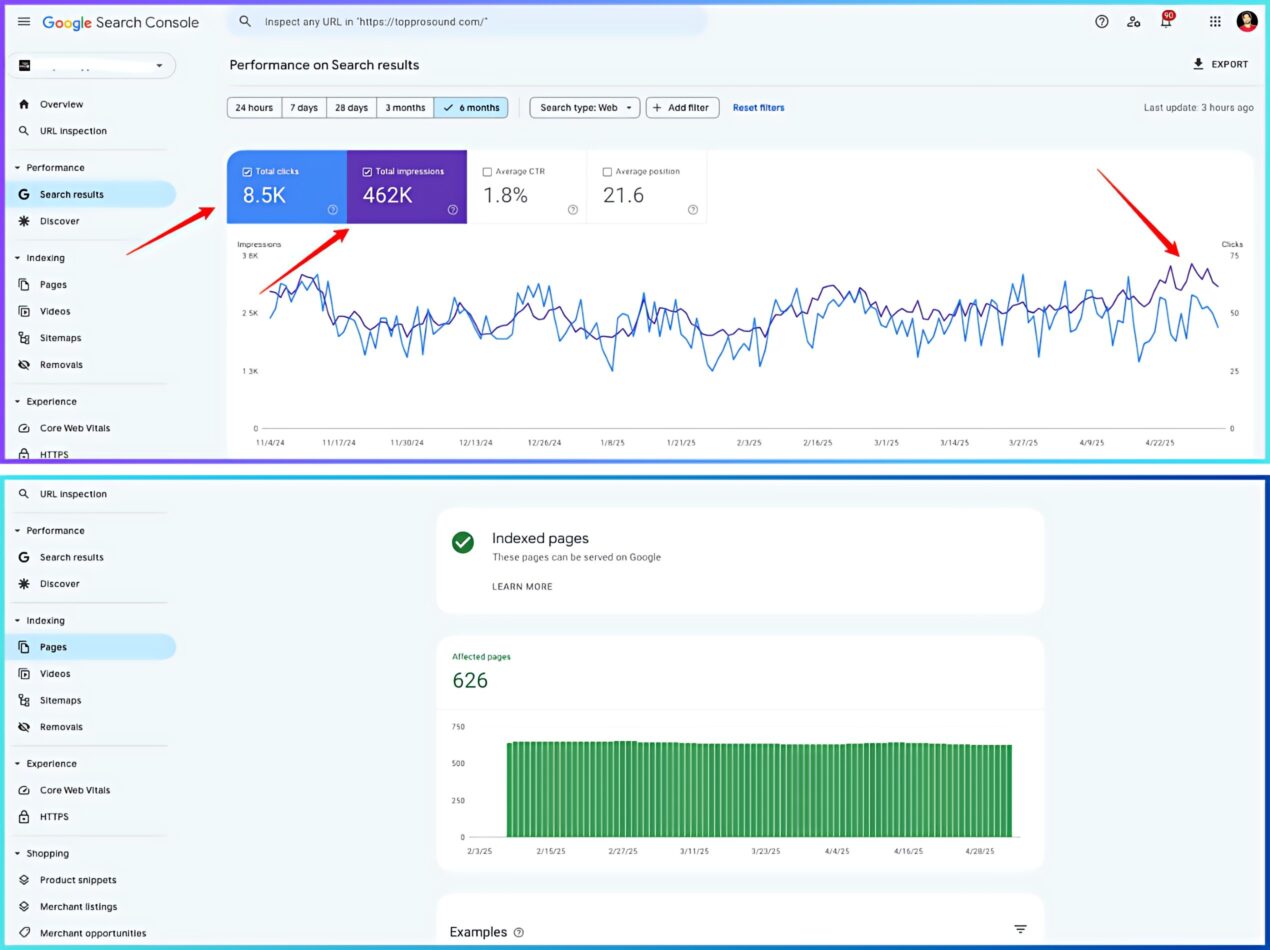Switch date range to 7 days

tap(304, 108)
